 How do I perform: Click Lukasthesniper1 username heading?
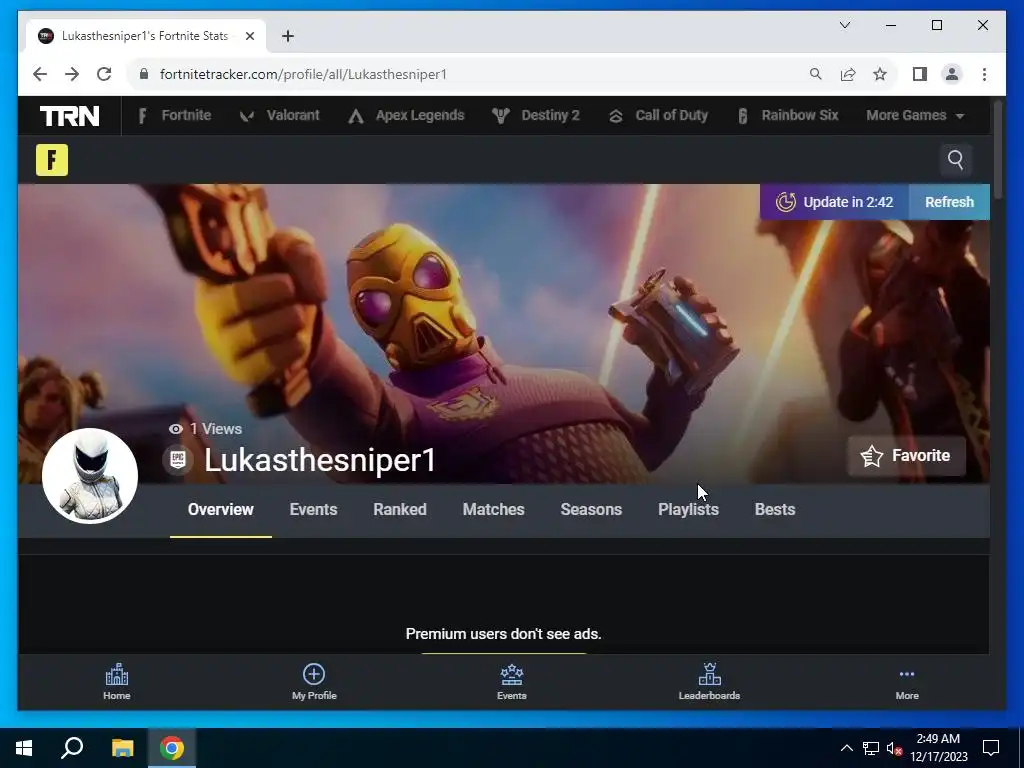tap(320, 460)
